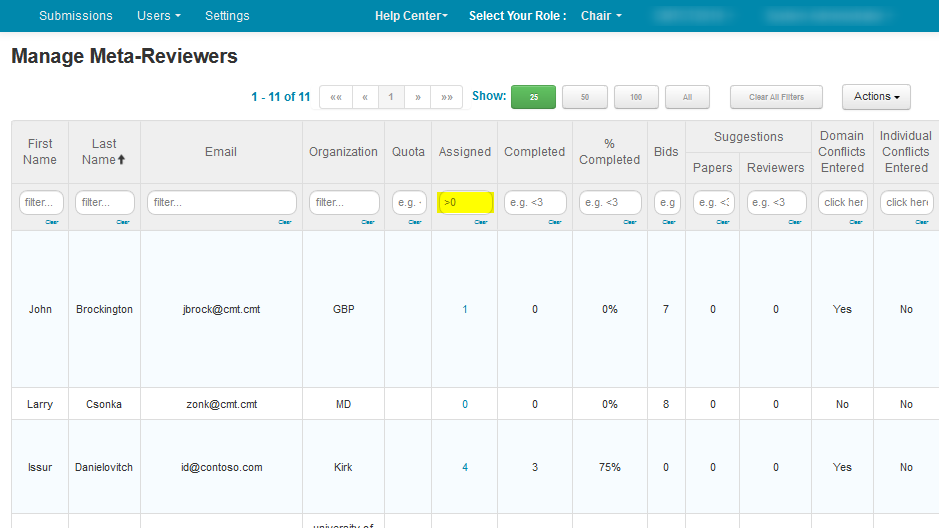Image resolution: width=939 pixels, height=528 pixels.
Task: Sort by Email column header
Action: [x=221, y=152]
